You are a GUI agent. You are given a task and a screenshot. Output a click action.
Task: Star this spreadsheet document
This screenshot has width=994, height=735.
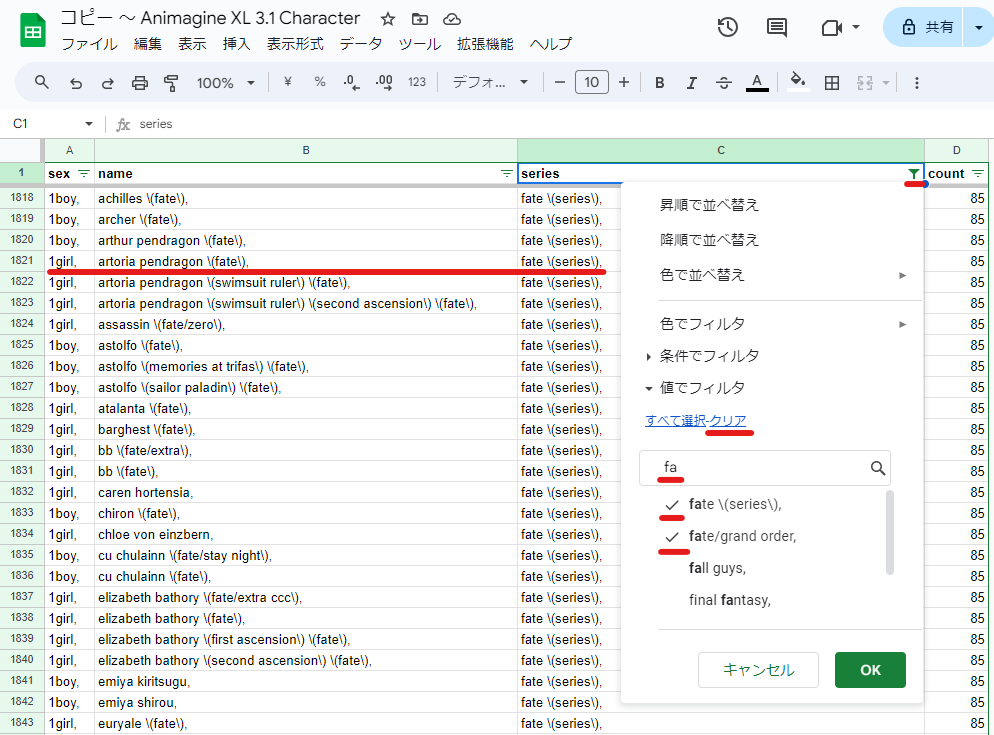(388, 19)
